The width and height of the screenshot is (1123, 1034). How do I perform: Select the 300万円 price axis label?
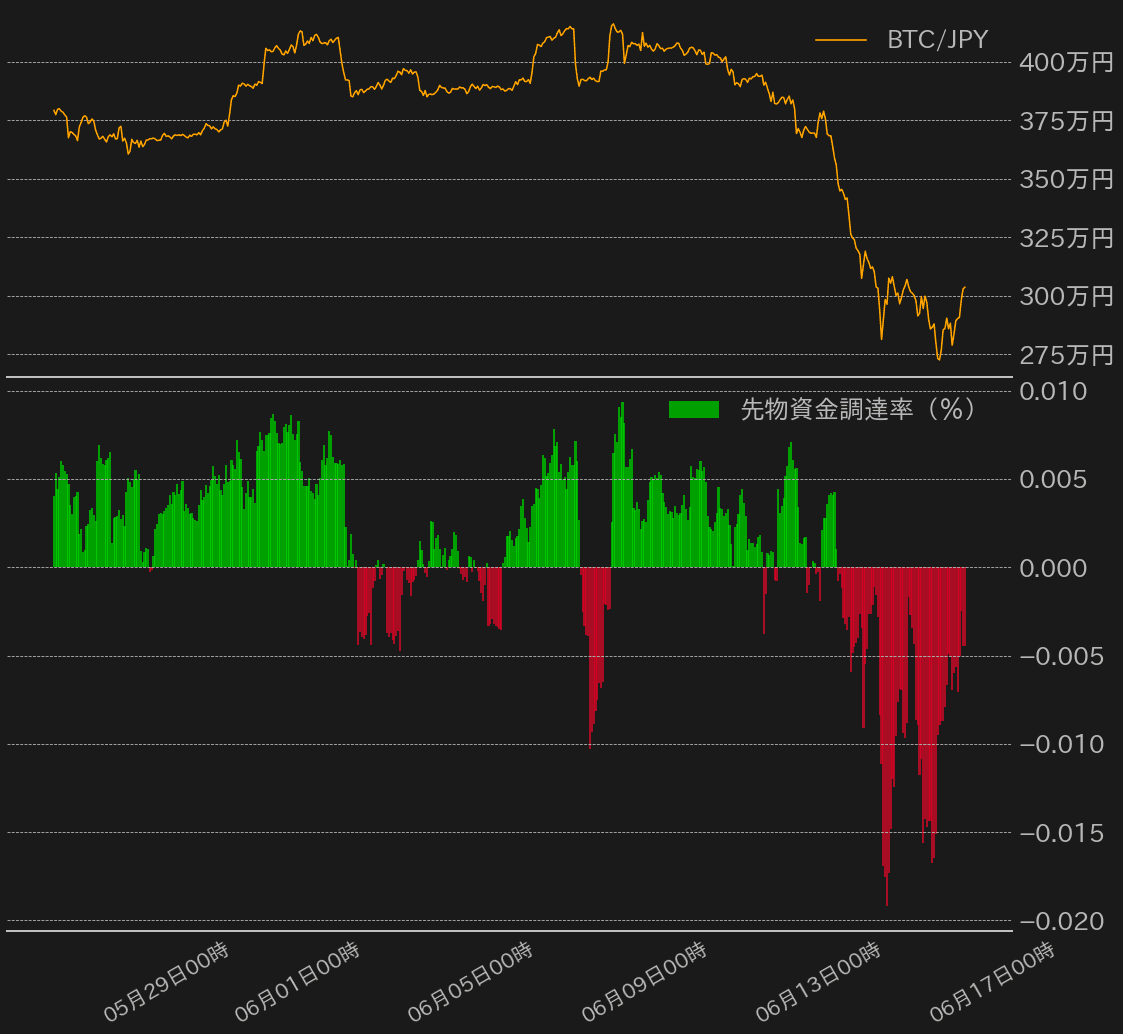point(1066,297)
